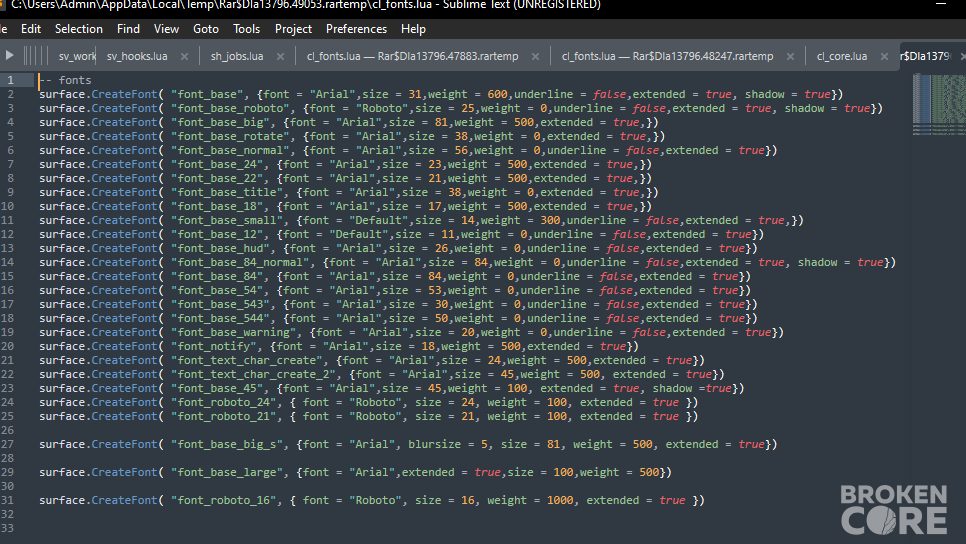Open the Project menu
Image resolution: width=966 pixels, height=544 pixels.
coord(293,29)
